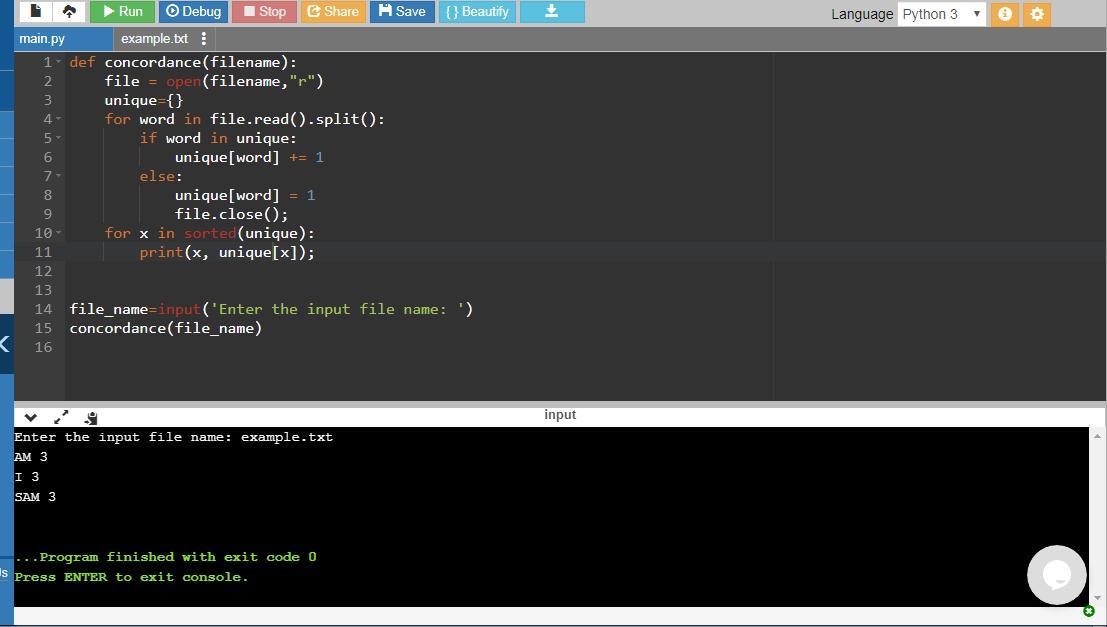Screen dimensions: 1107x627
Task: Open the orange info icon
Action: click(x=1007, y=14)
